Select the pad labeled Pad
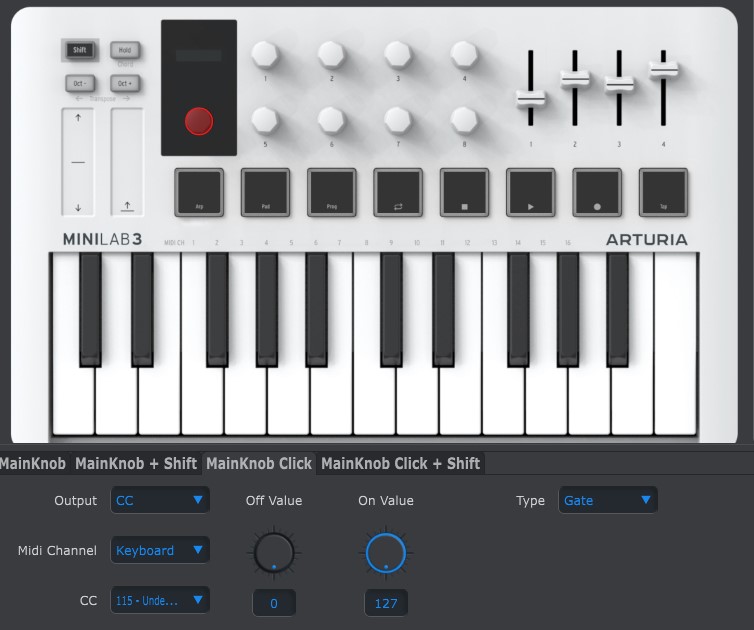754x630 pixels. [265, 192]
